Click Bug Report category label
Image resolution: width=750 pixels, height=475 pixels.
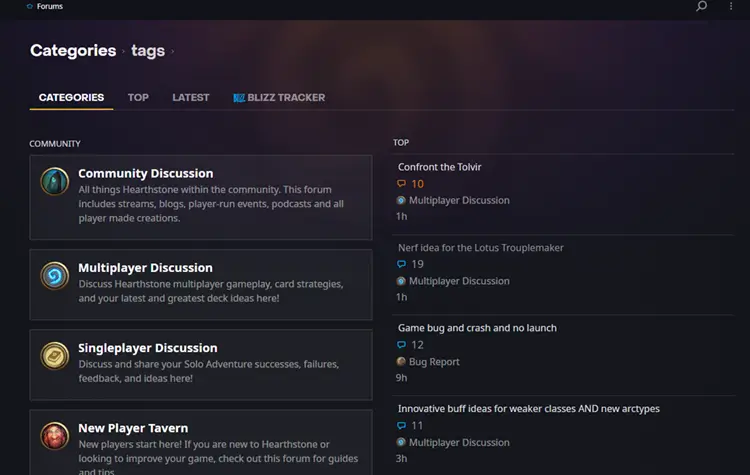pyautogui.click(x=434, y=362)
